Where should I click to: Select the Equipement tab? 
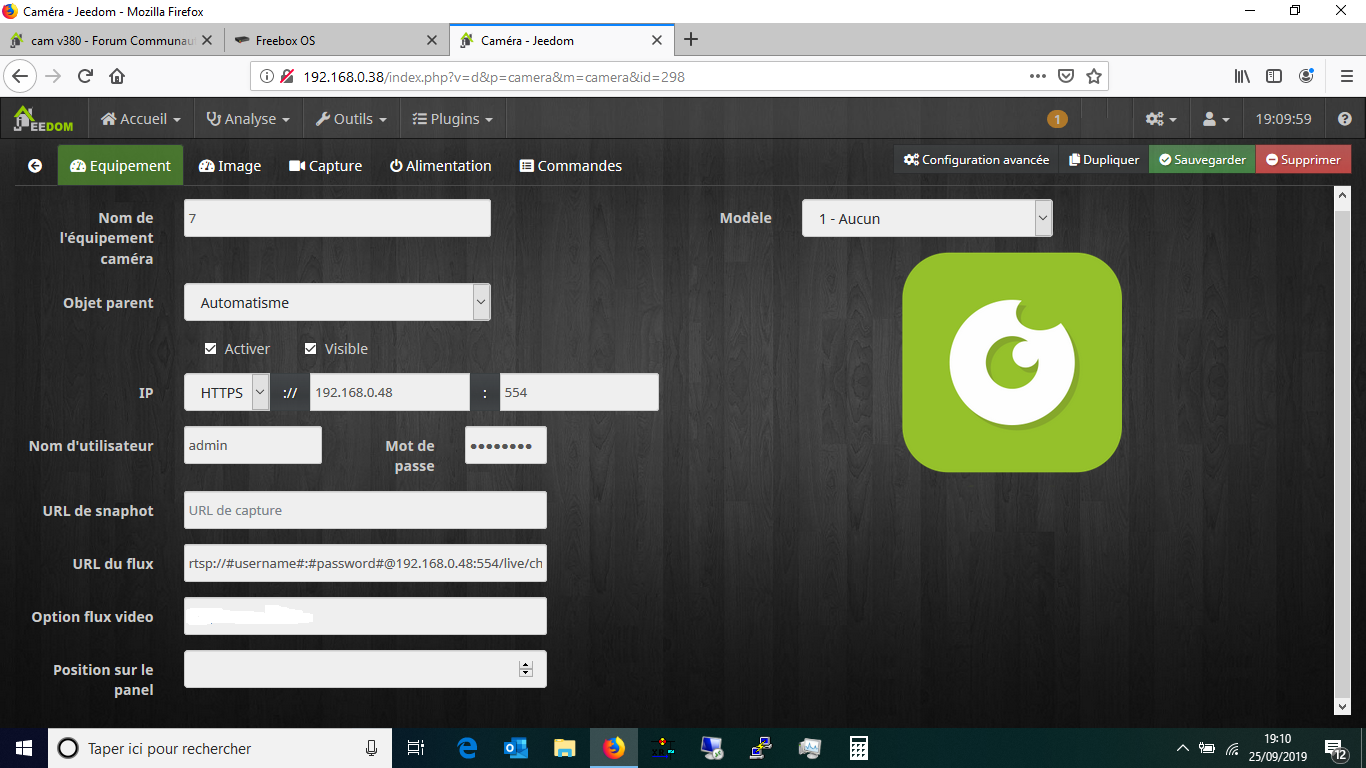click(120, 166)
